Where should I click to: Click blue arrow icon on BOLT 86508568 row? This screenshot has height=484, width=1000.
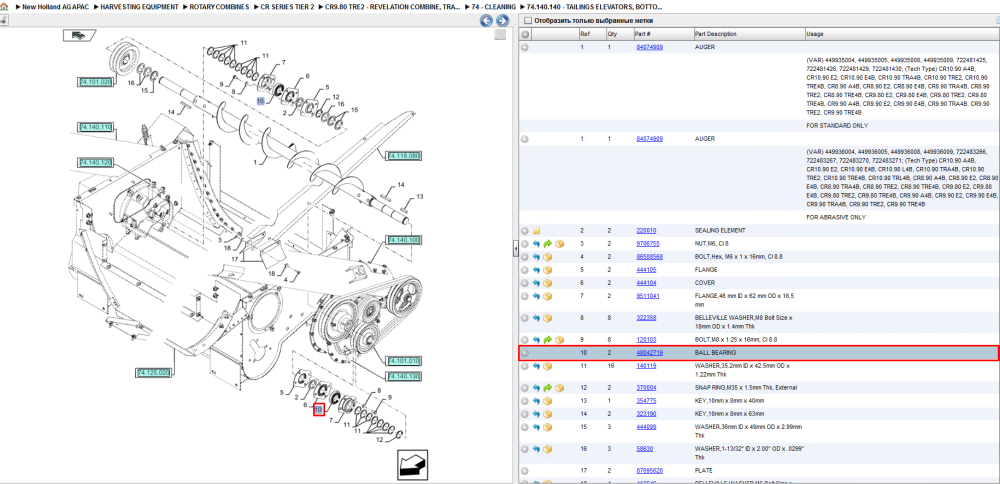pos(536,257)
